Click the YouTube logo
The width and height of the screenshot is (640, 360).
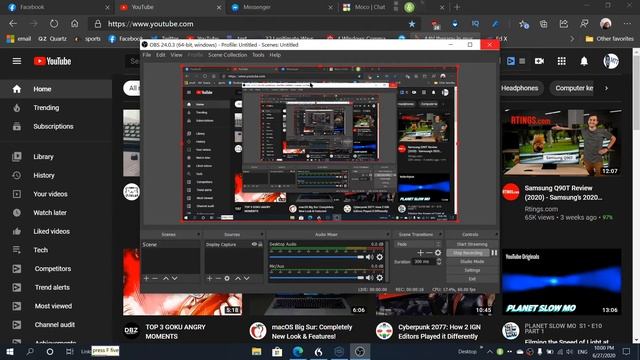tap(53, 61)
